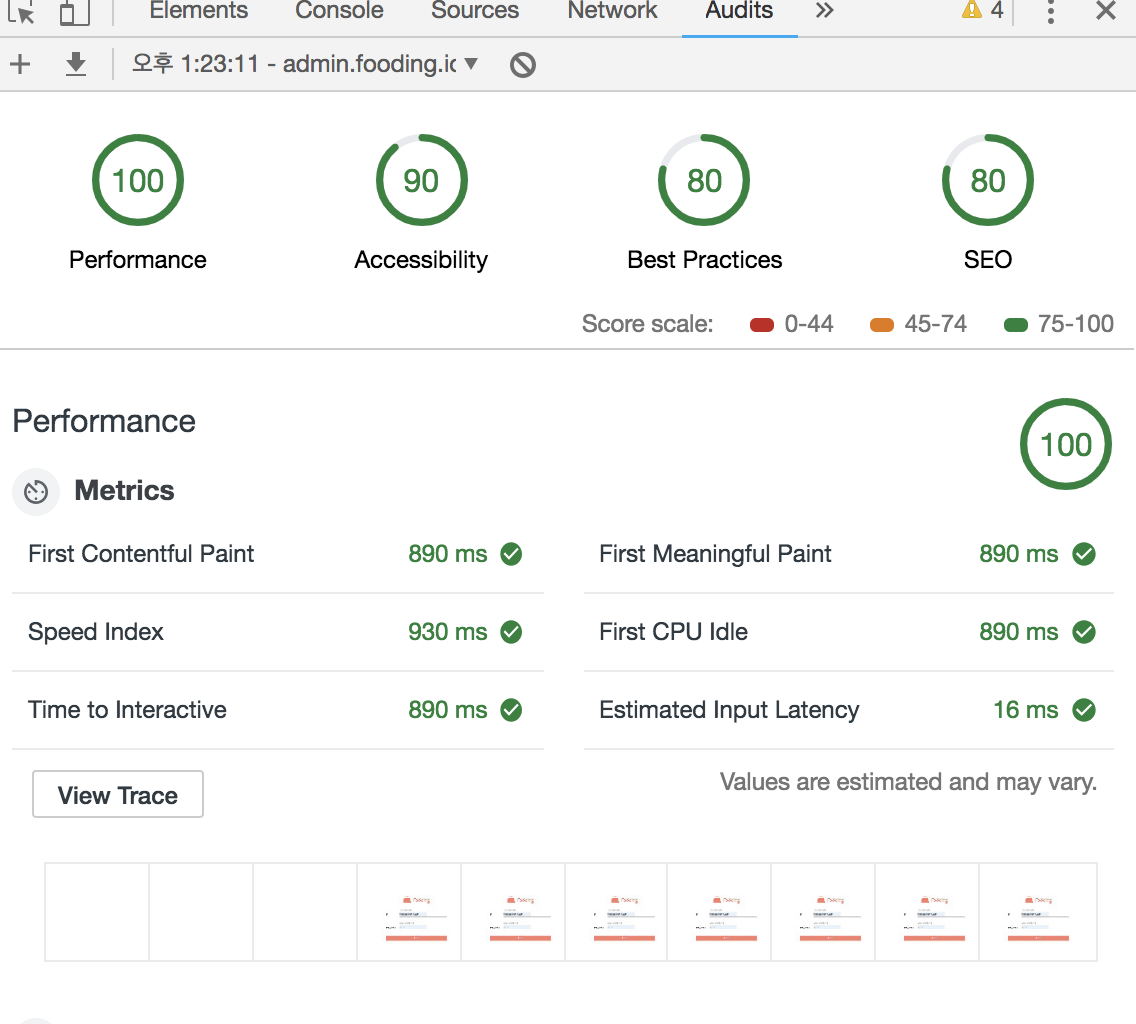Open the last filmstrip screenshot frame
The width and height of the screenshot is (1136, 1024).
click(x=1037, y=912)
